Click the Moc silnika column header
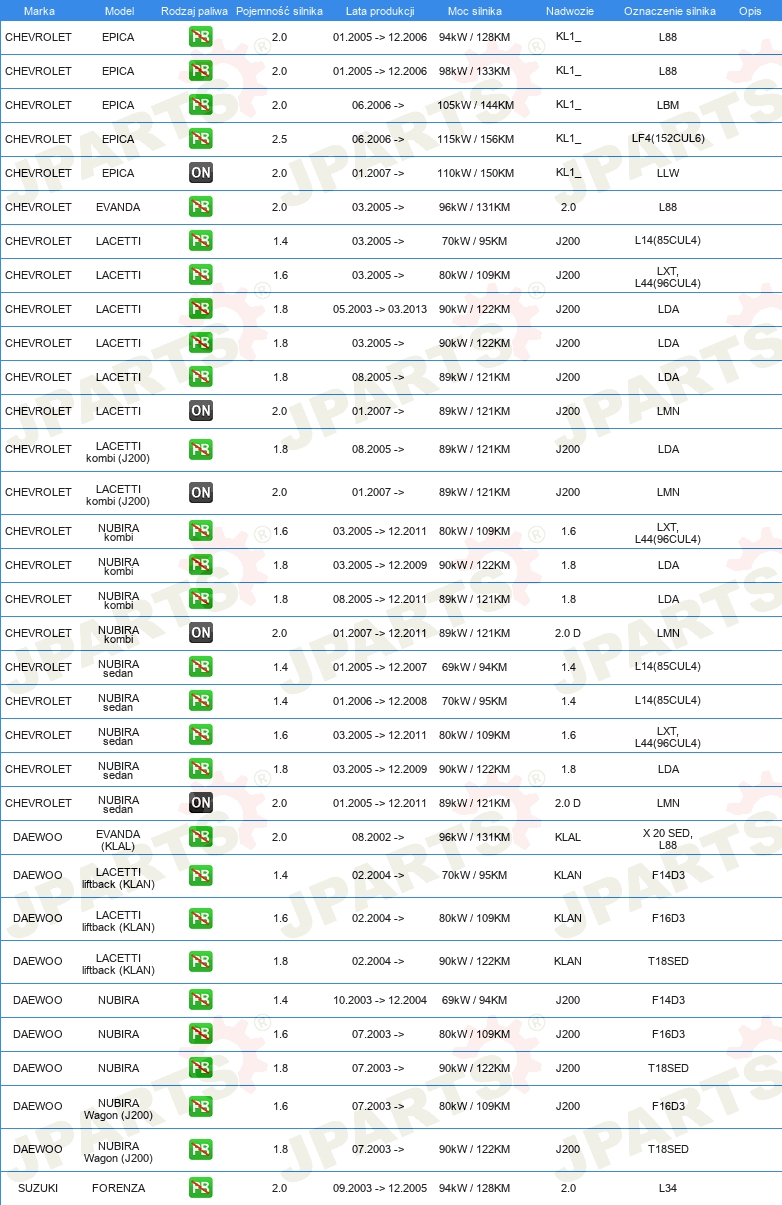The height and width of the screenshot is (1205, 782). point(475,10)
